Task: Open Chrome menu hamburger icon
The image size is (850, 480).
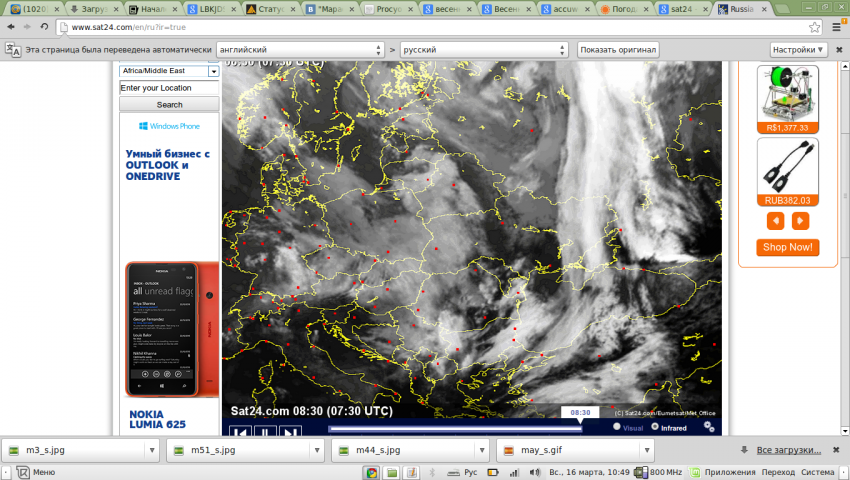Action: click(x=836, y=26)
